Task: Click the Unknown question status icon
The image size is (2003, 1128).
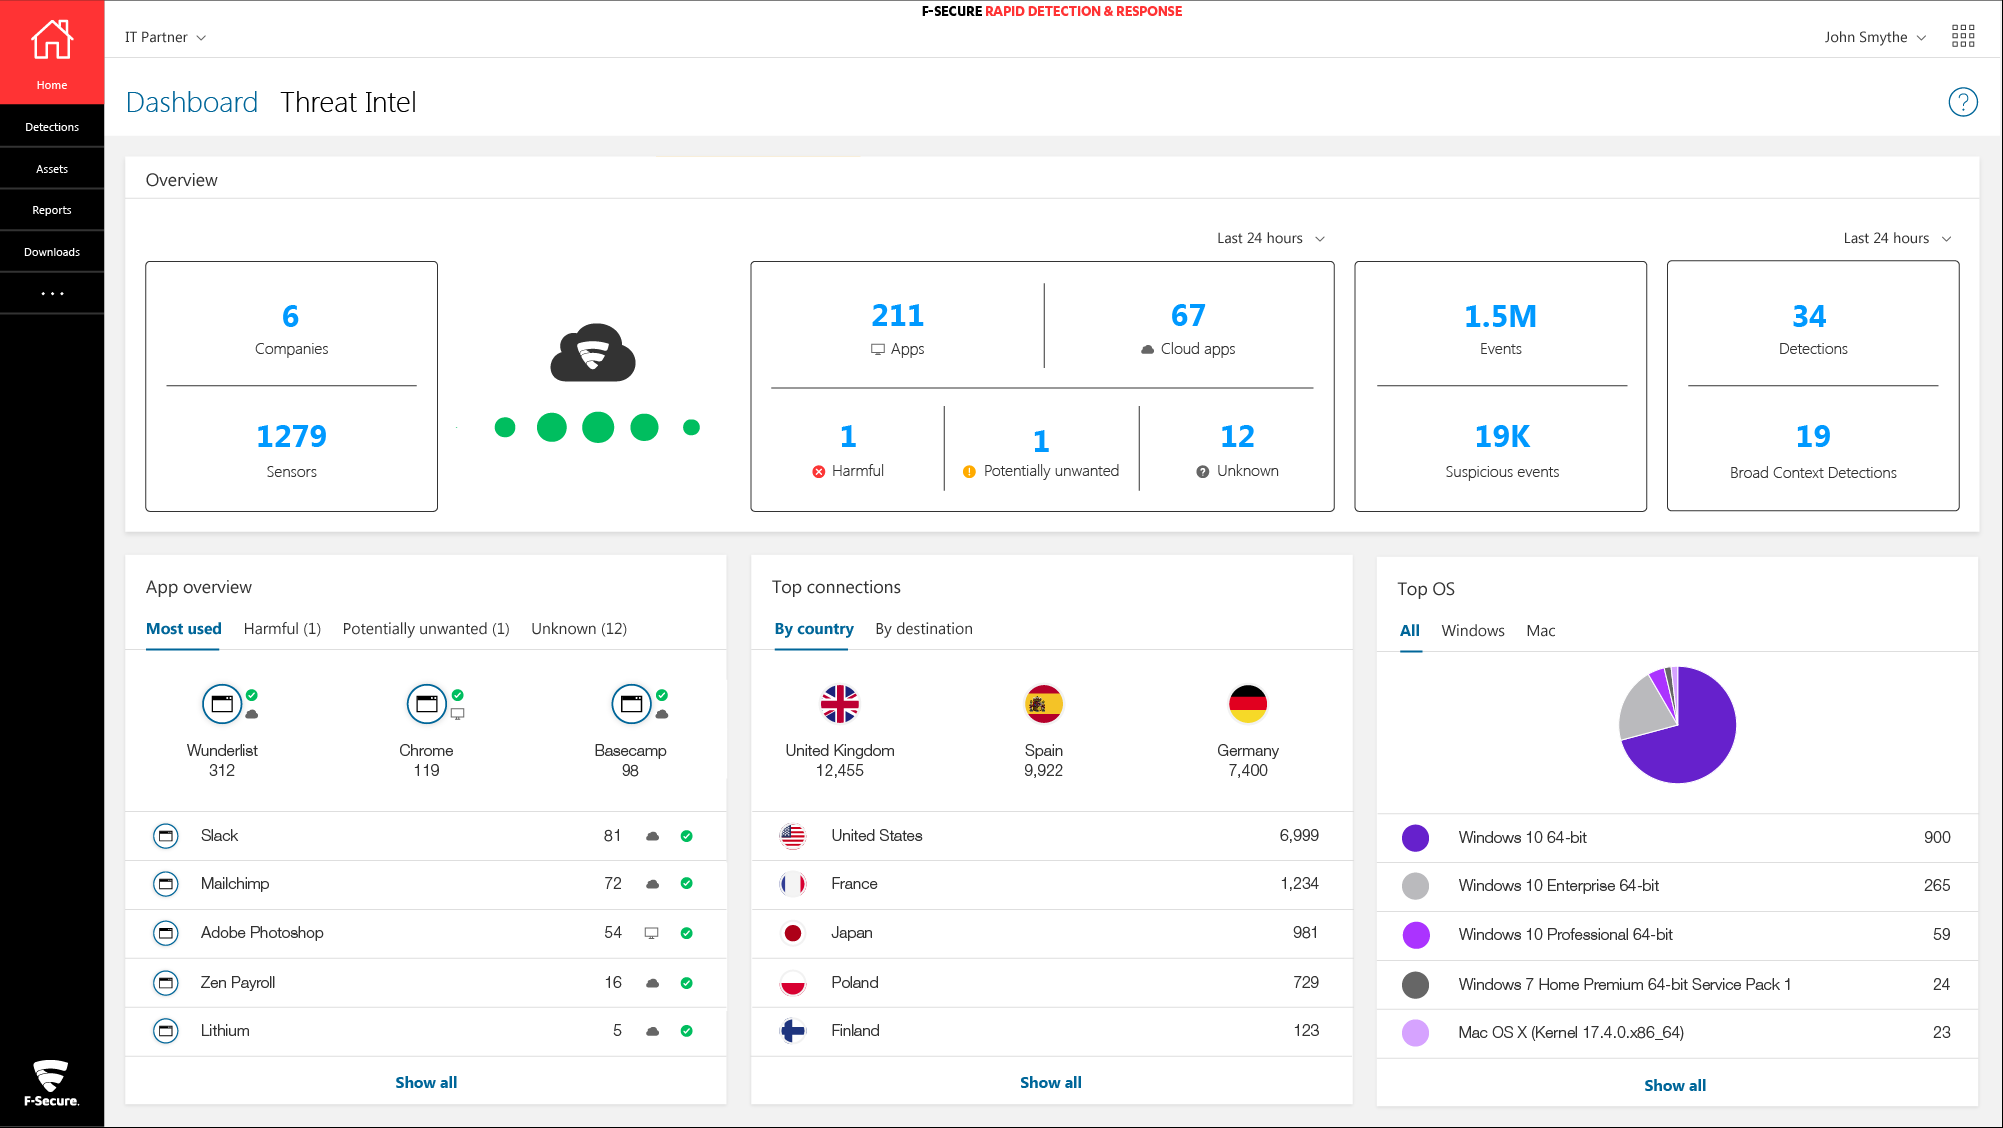Action: (1203, 472)
